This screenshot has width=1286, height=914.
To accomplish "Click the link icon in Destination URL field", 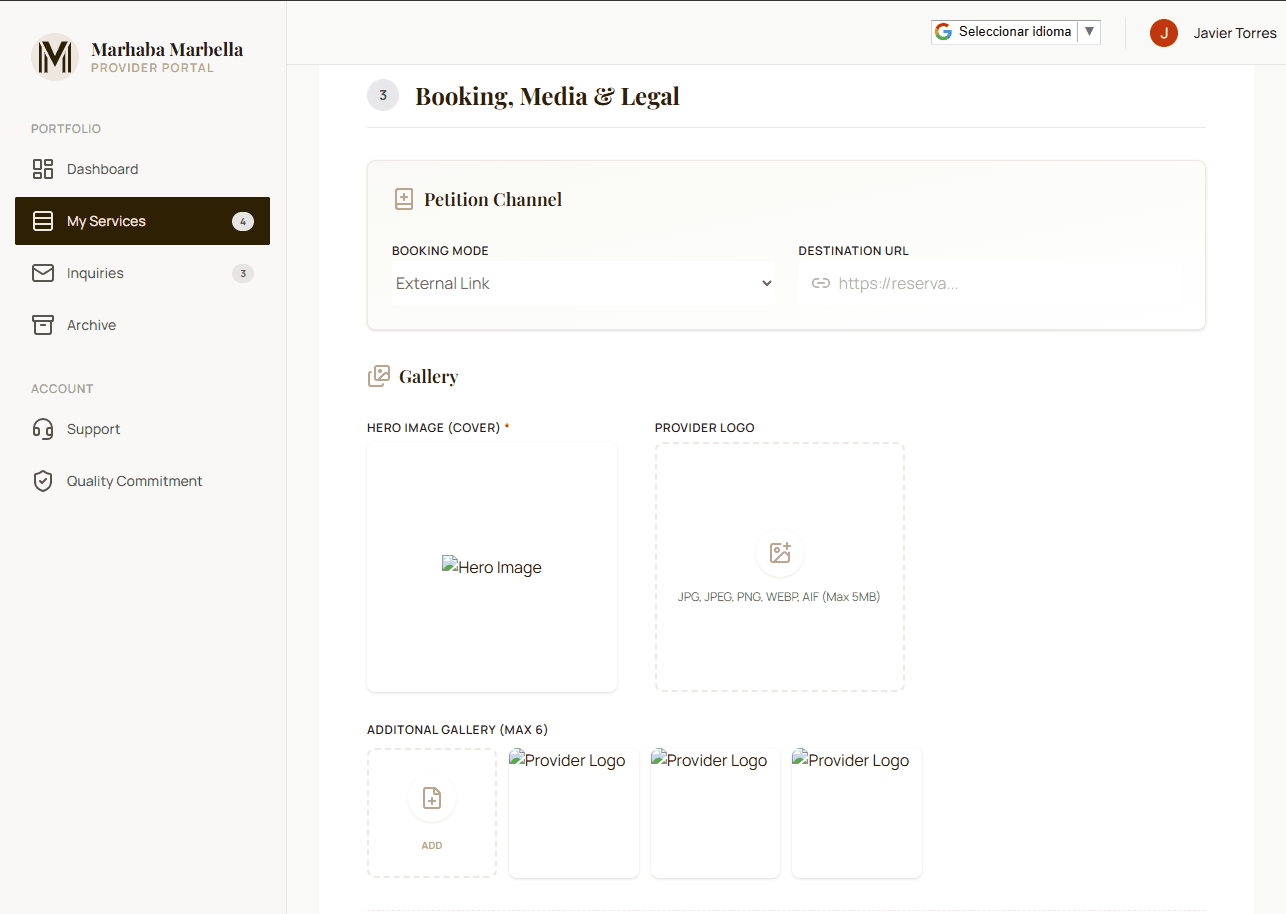I will [x=821, y=283].
